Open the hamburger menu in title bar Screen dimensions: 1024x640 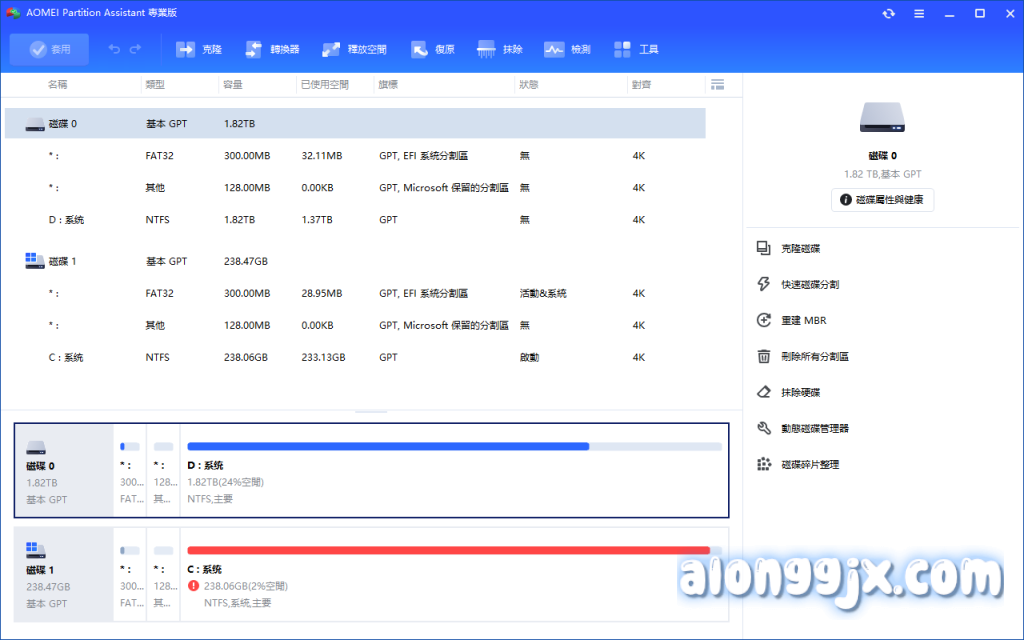[x=918, y=14]
